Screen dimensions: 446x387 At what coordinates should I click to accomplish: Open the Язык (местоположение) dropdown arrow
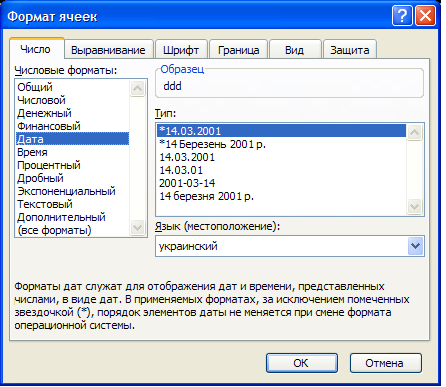(415, 246)
